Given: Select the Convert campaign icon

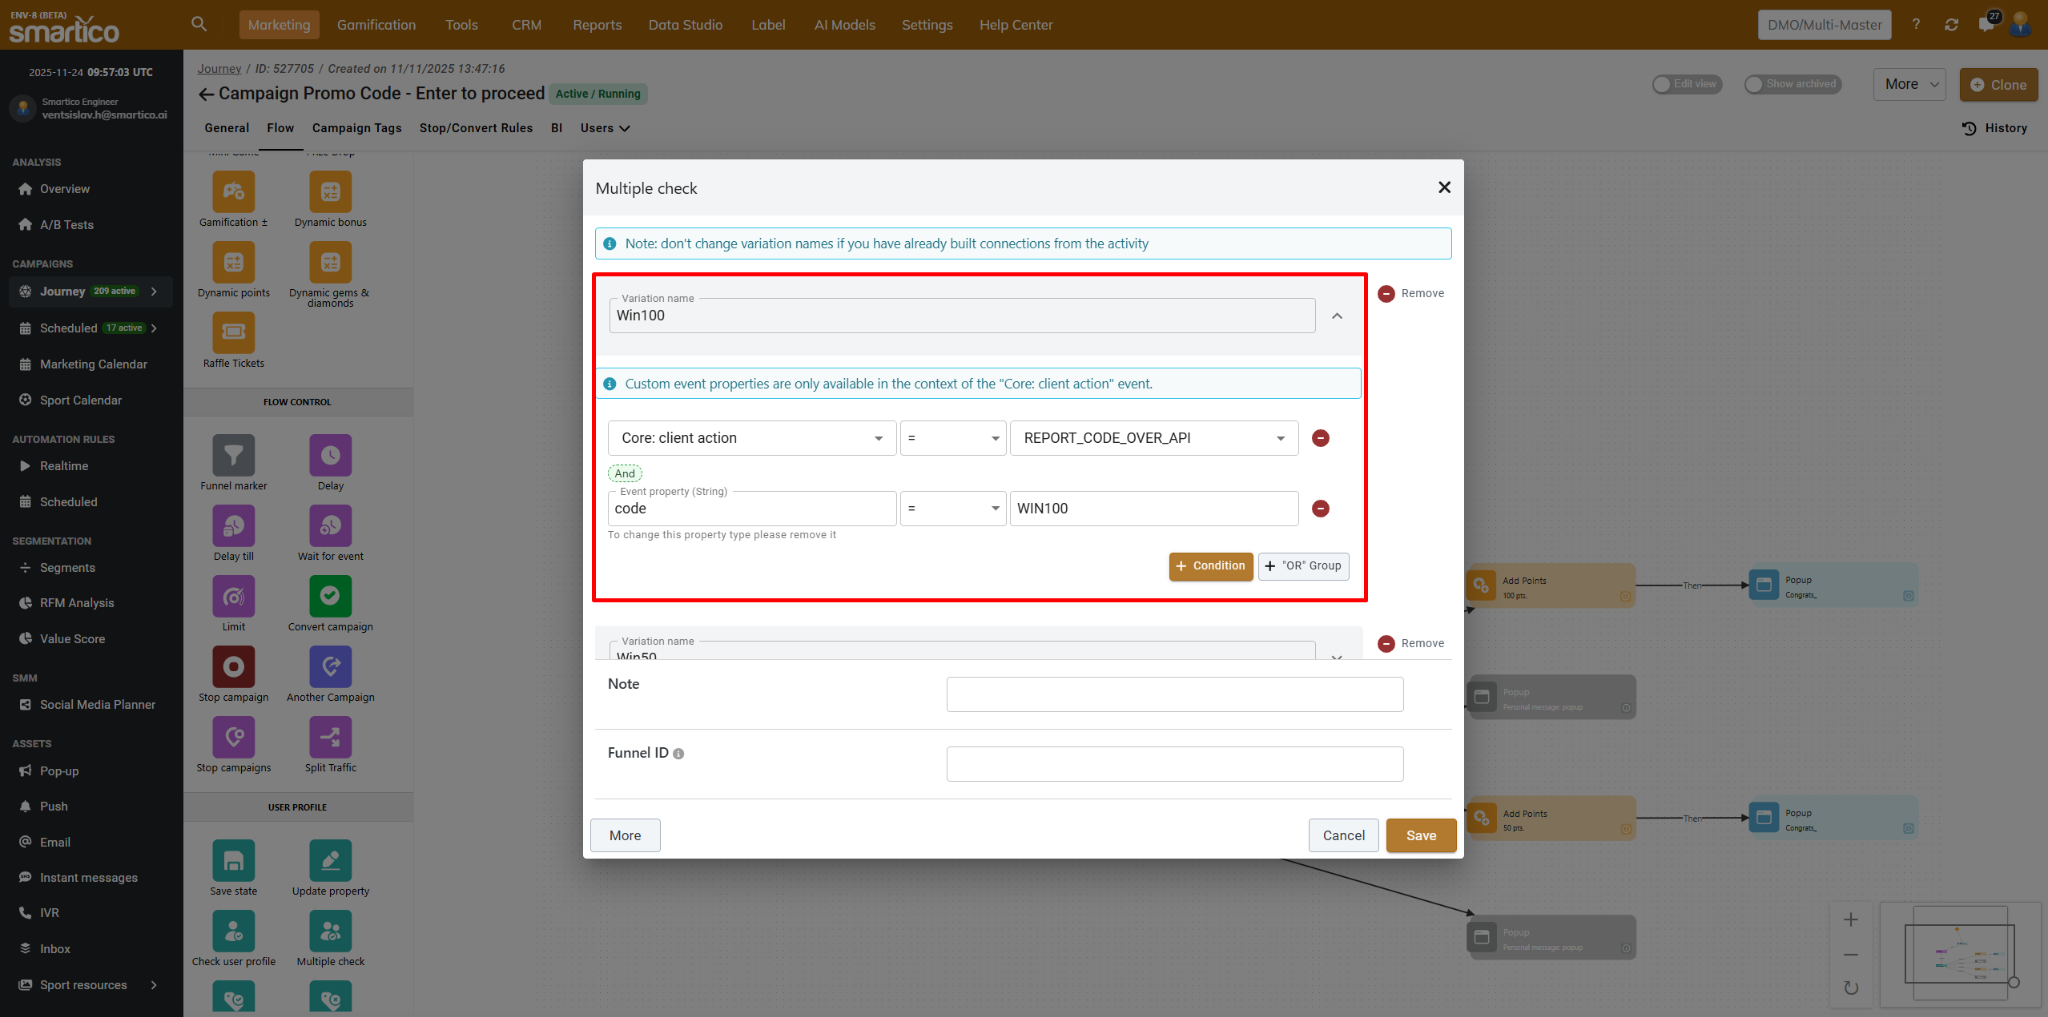Looking at the screenshot, I should 330,597.
